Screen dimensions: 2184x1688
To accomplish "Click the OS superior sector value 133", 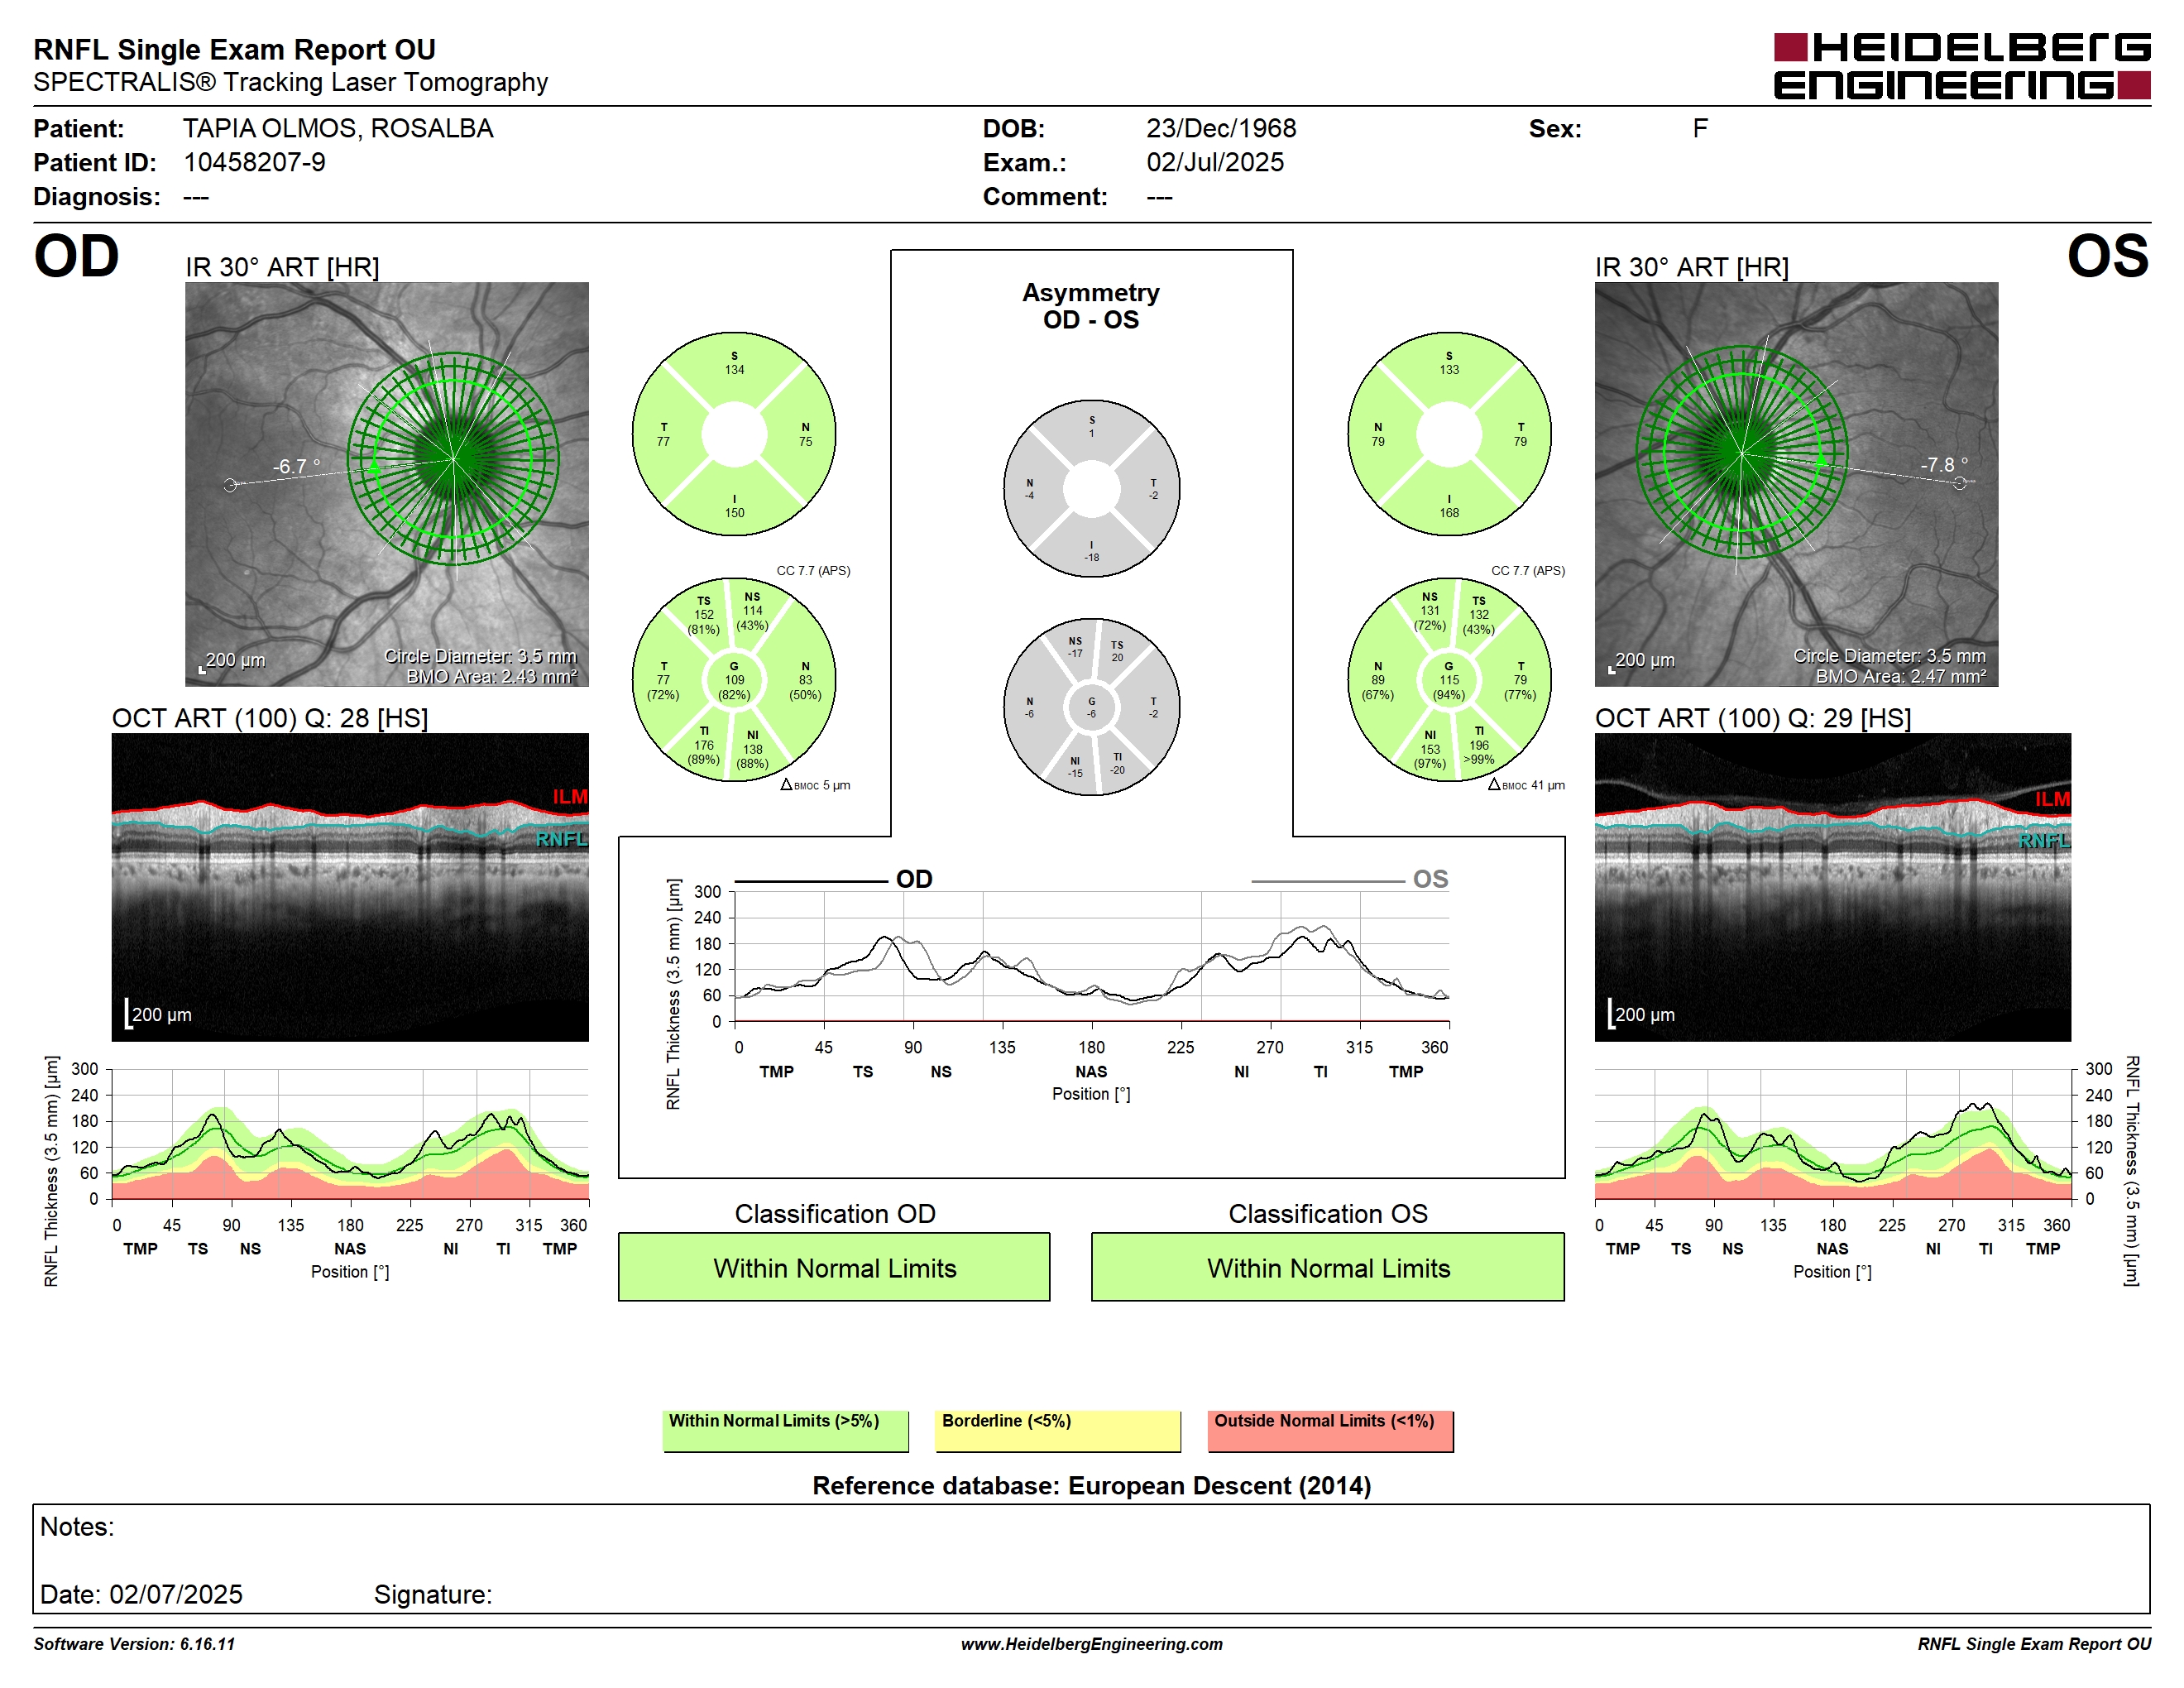I will pyautogui.click(x=1449, y=369).
